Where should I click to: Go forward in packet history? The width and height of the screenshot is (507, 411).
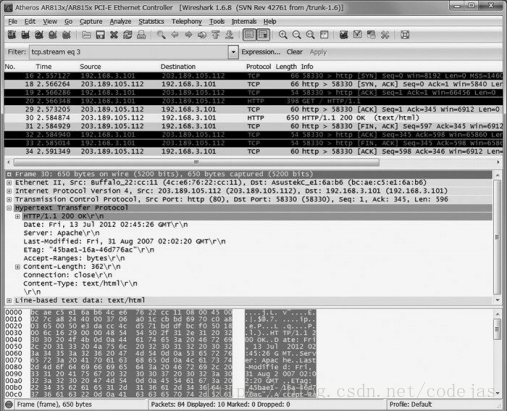click(x=188, y=35)
